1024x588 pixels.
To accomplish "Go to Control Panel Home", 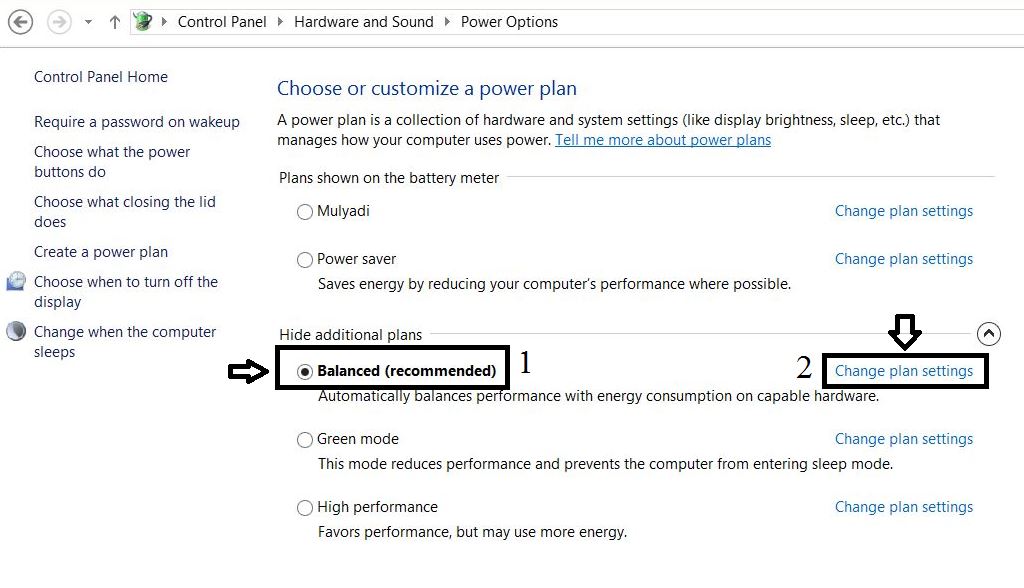I will [x=101, y=77].
